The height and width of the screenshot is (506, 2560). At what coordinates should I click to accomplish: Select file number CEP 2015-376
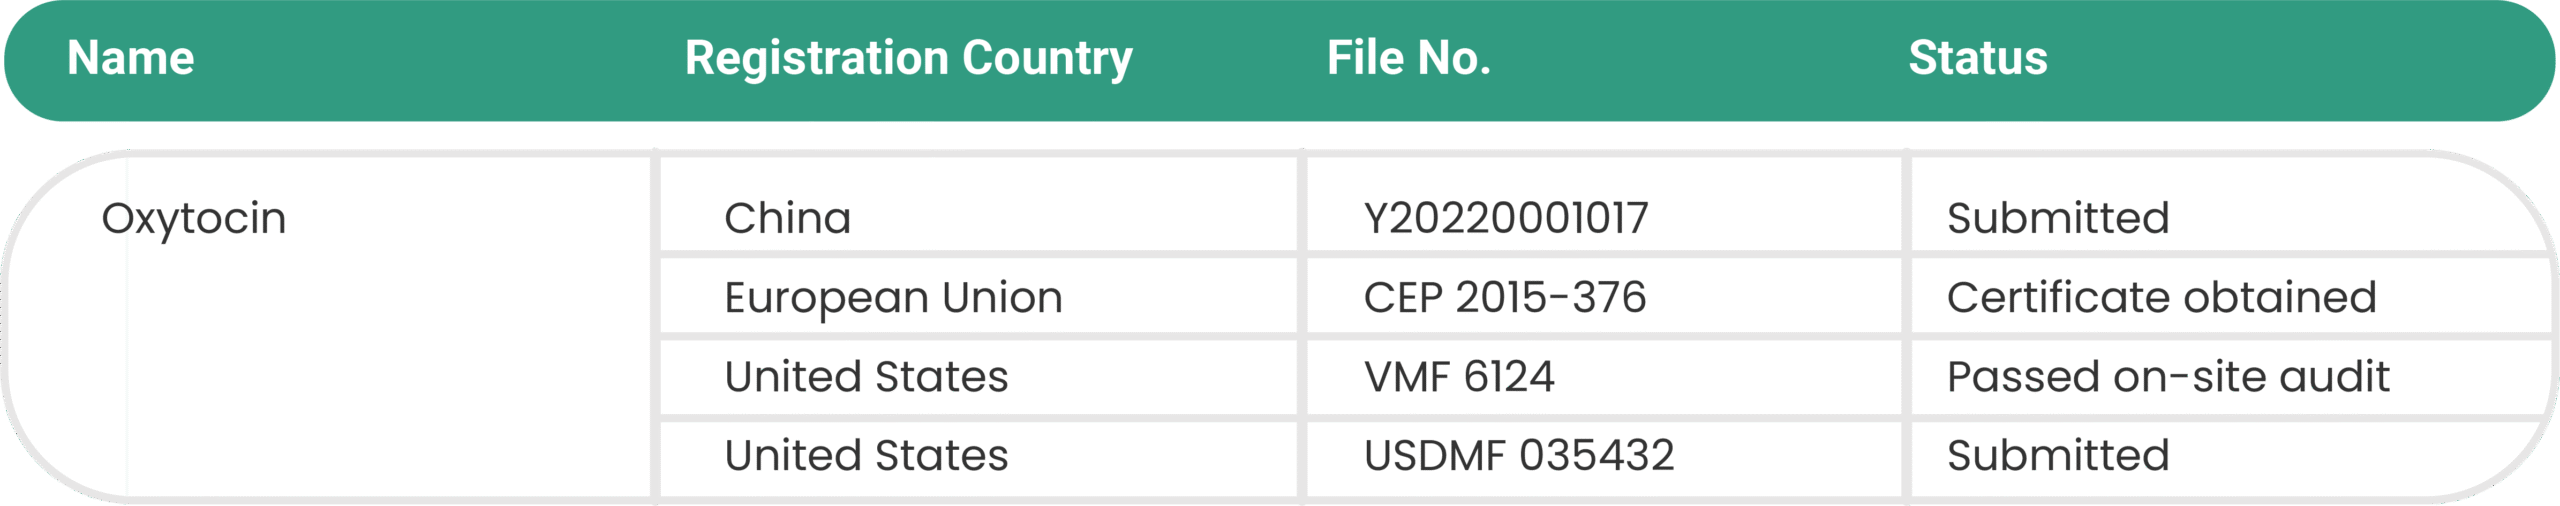coord(1505,298)
